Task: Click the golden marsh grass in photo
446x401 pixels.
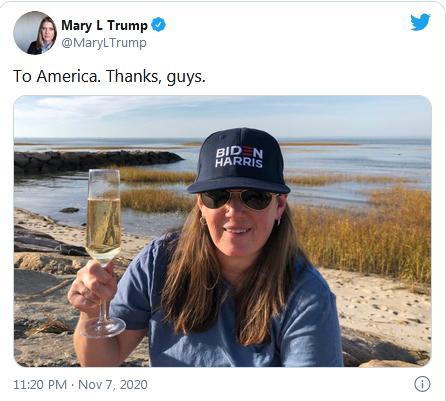Action: [x=363, y=235]
